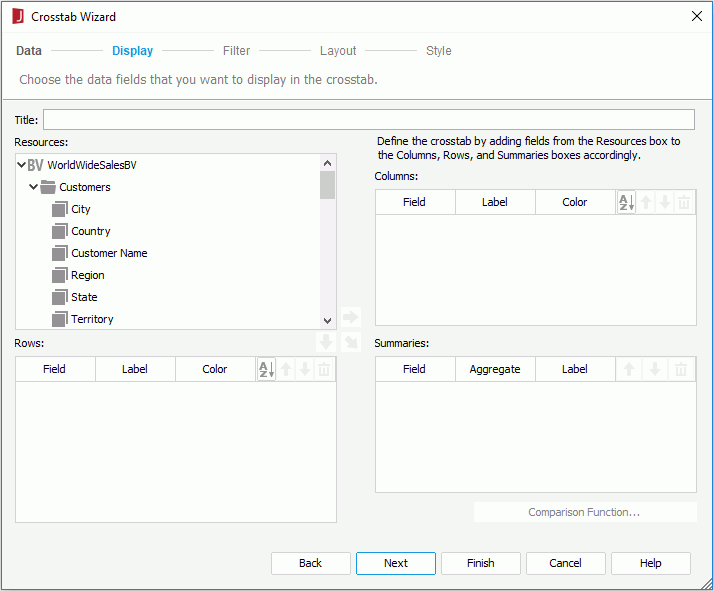
Task: Click delete trash icon in Rows toolbar
Action: [324, 369]
